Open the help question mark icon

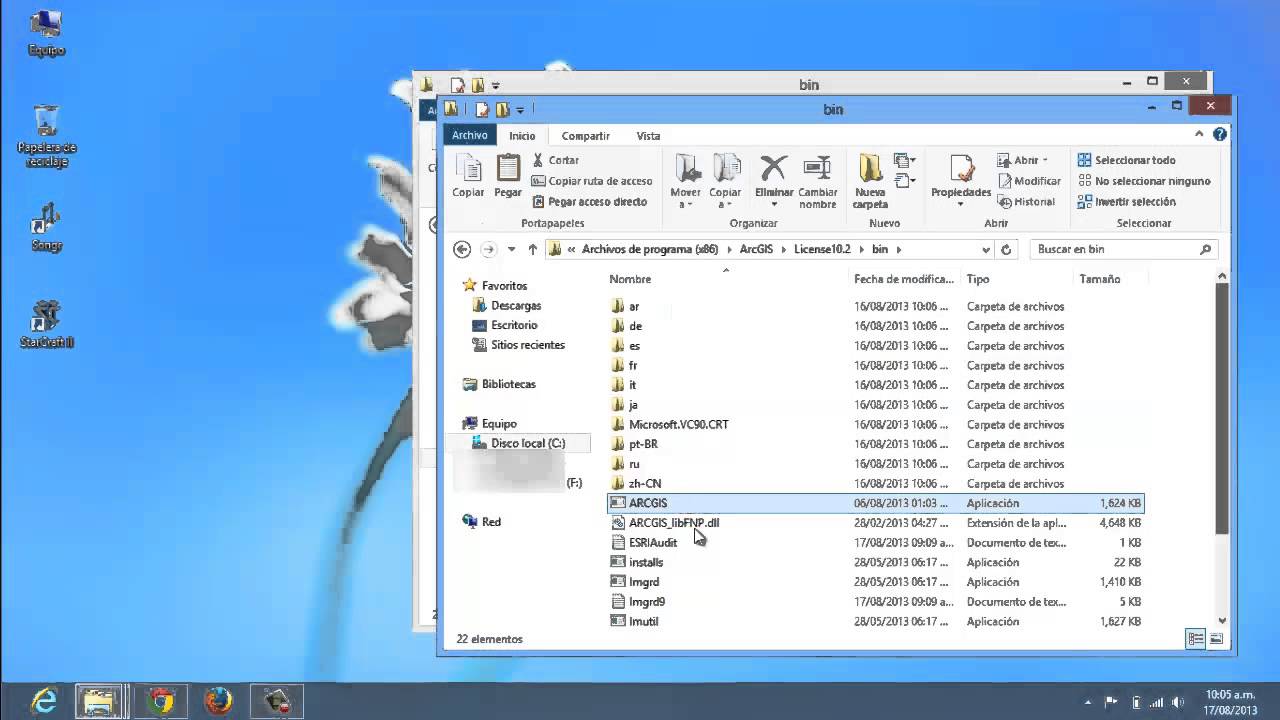[x=1219, y=134]
